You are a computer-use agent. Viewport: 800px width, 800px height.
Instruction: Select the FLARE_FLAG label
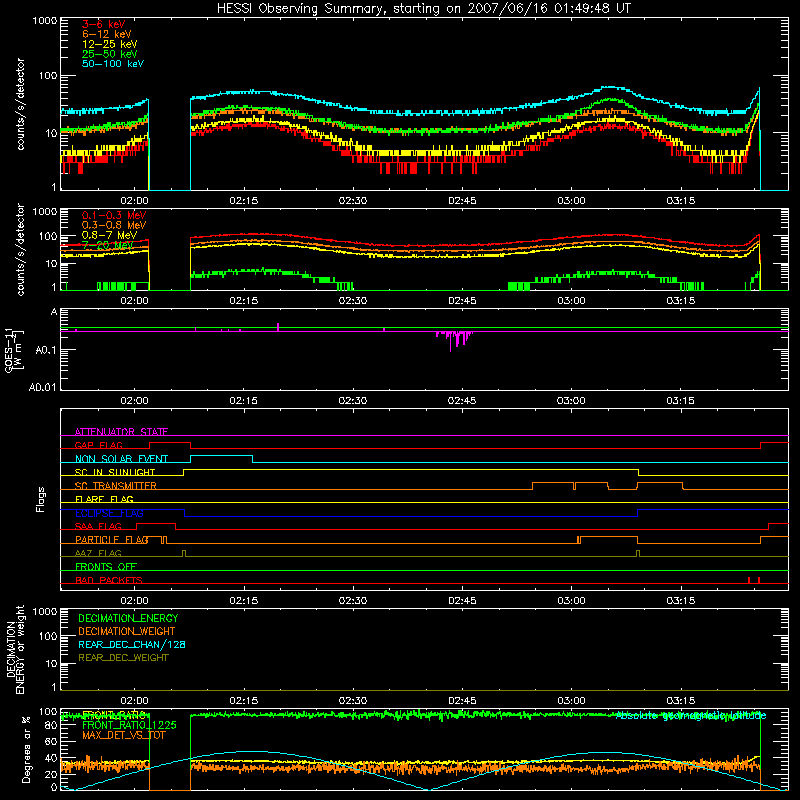[104, 499]
